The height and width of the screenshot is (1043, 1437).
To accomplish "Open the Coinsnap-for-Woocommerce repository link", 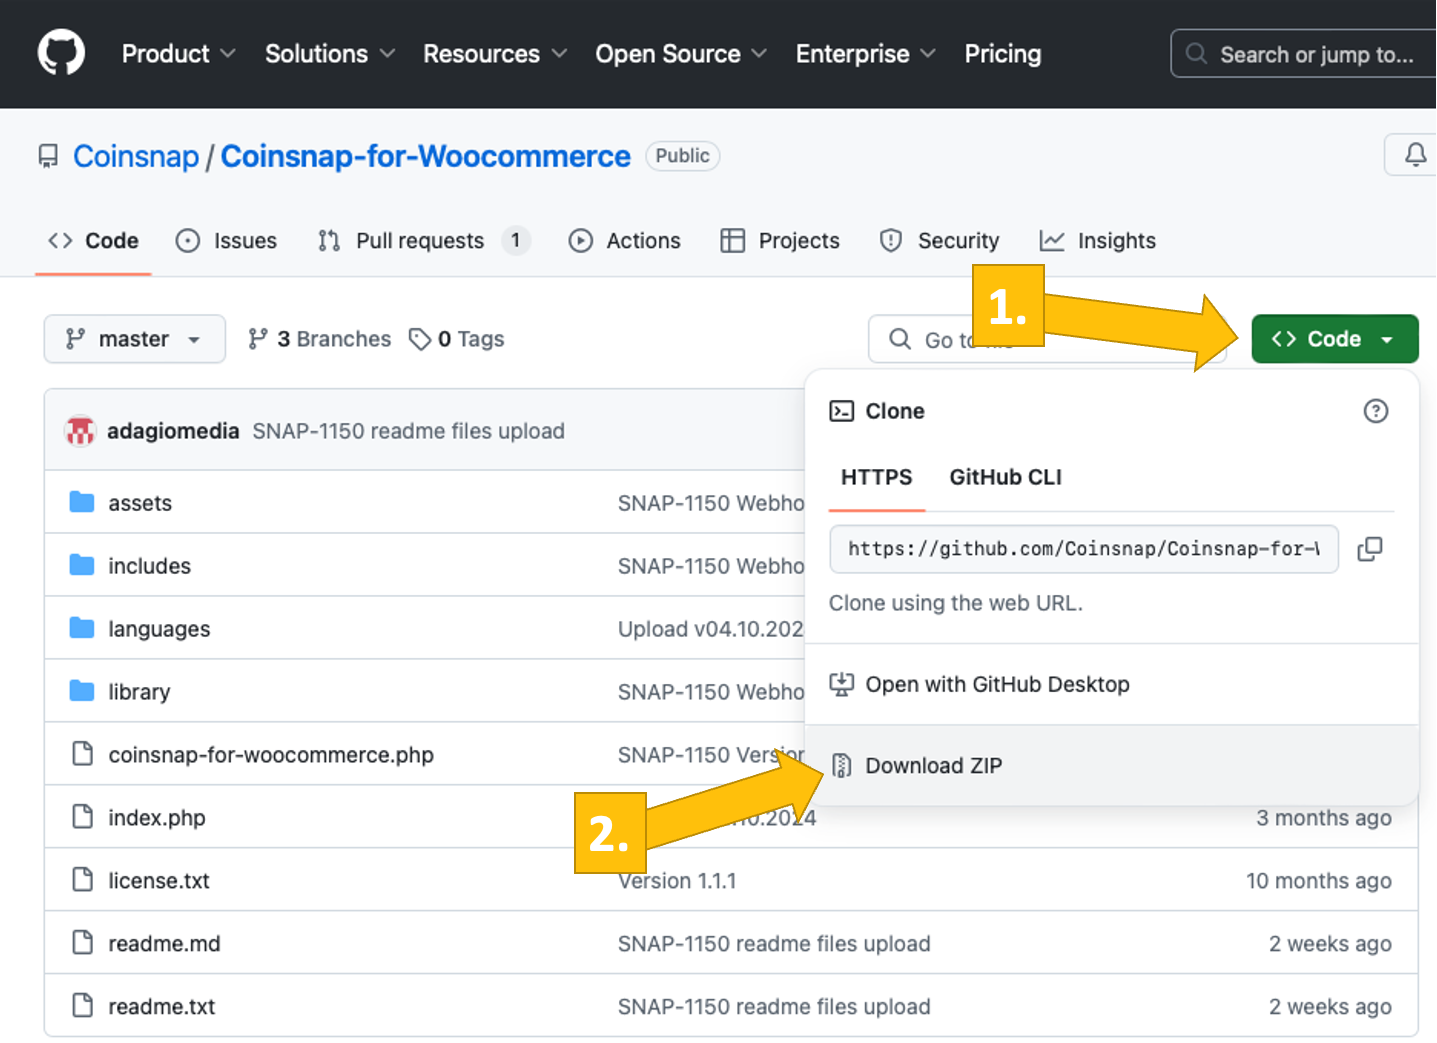I will 425,156.
